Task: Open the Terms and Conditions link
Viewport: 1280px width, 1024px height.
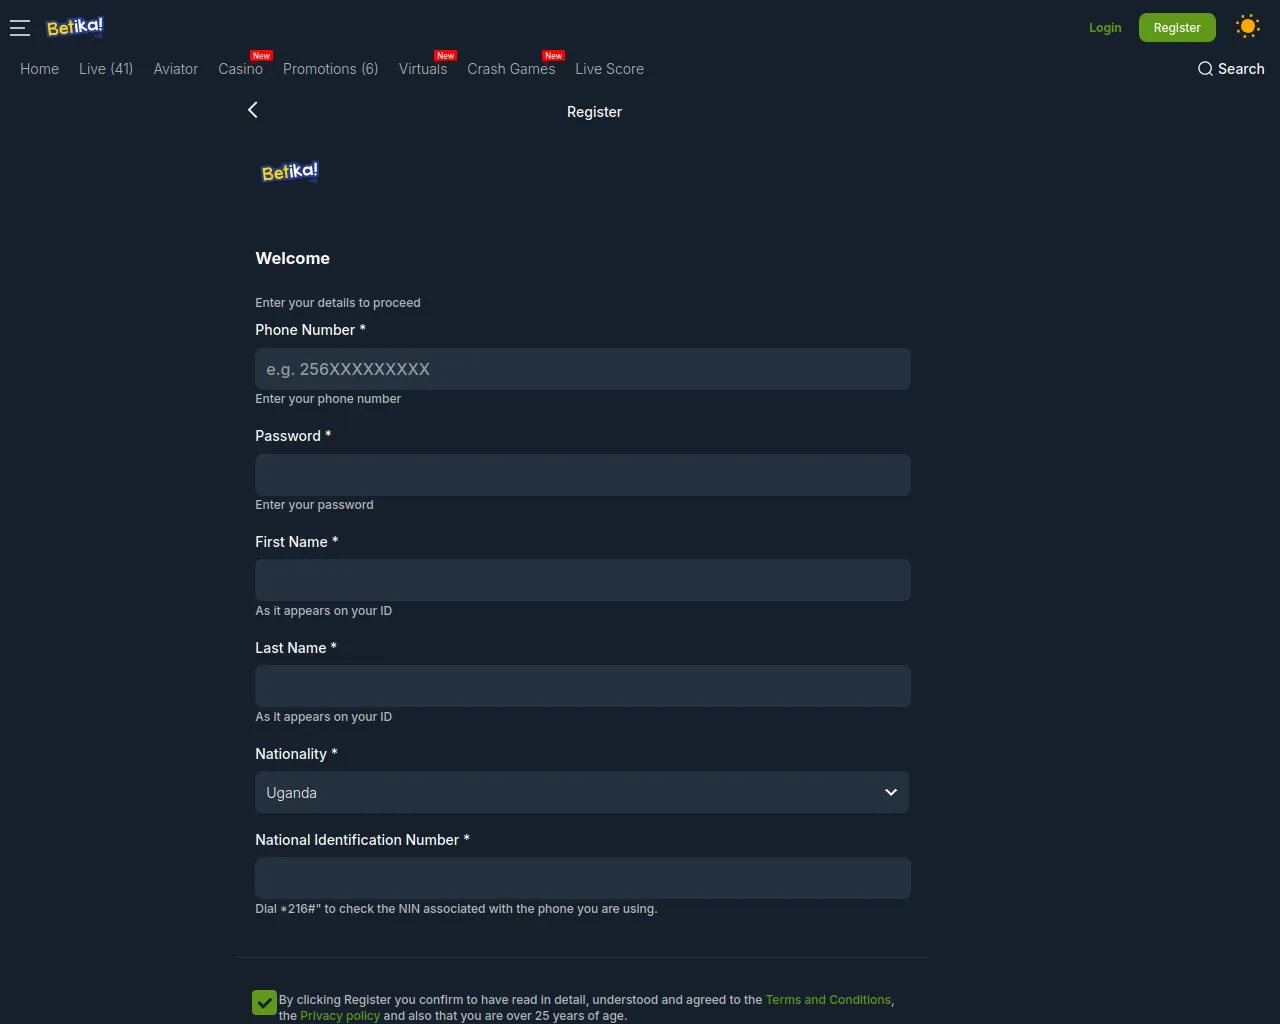Action: point(828,1000)
